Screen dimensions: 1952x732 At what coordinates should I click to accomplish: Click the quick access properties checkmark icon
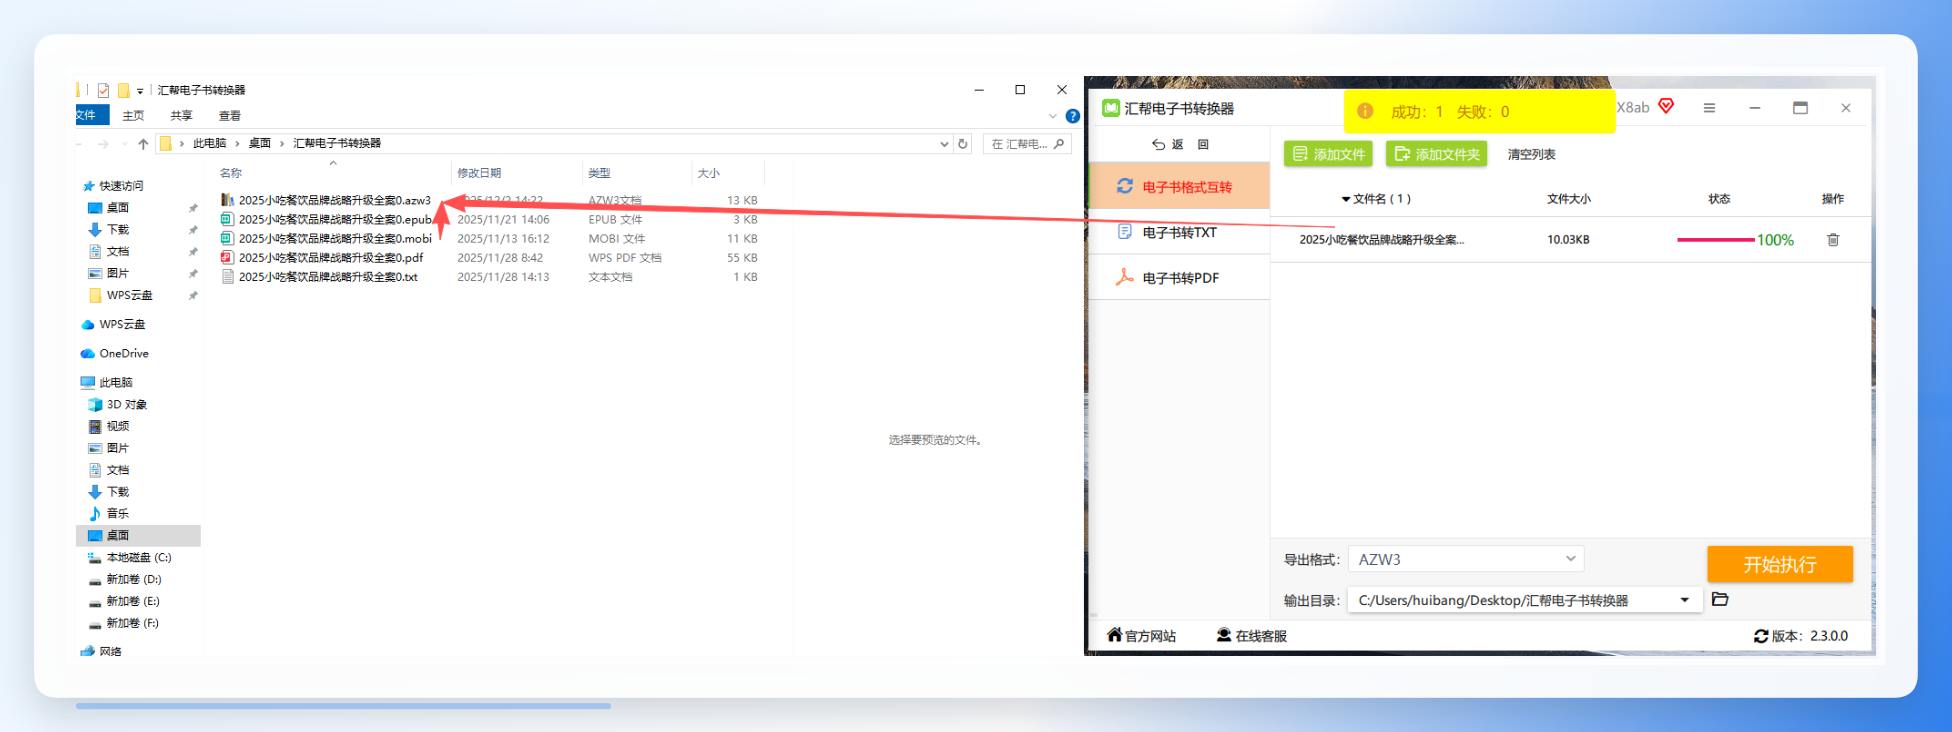(x=103, y=90)
